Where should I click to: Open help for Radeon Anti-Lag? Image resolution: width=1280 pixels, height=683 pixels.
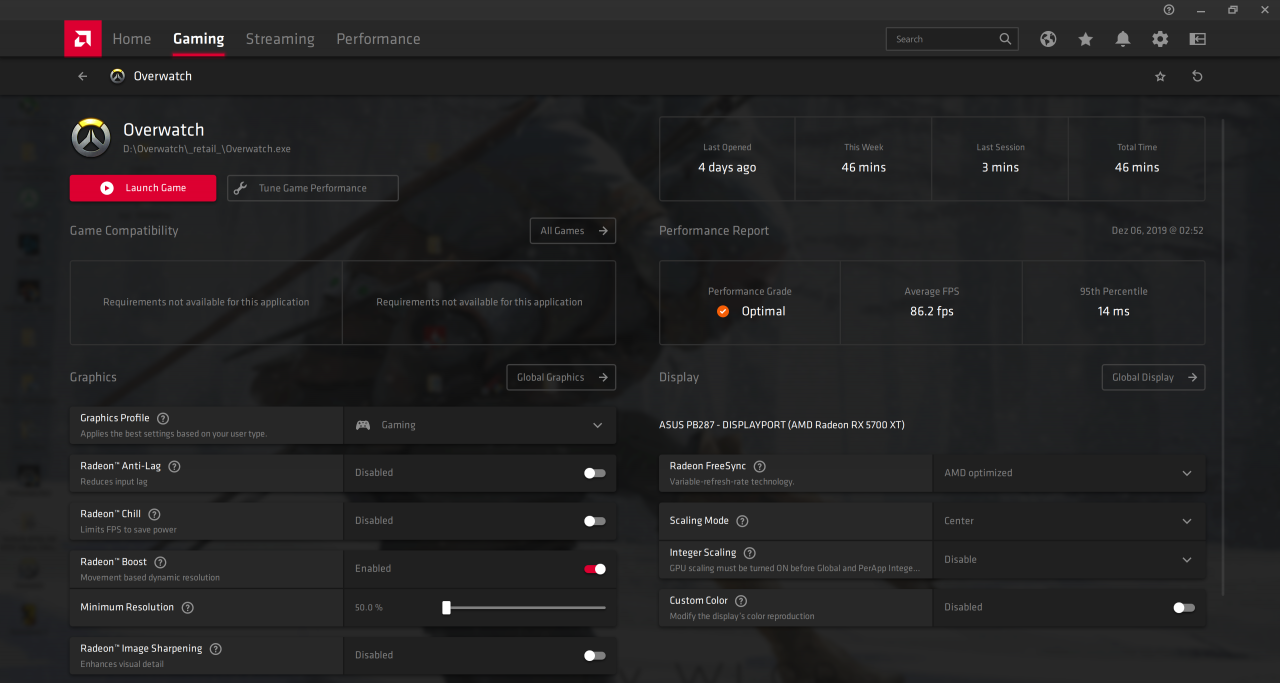point(174,466)
